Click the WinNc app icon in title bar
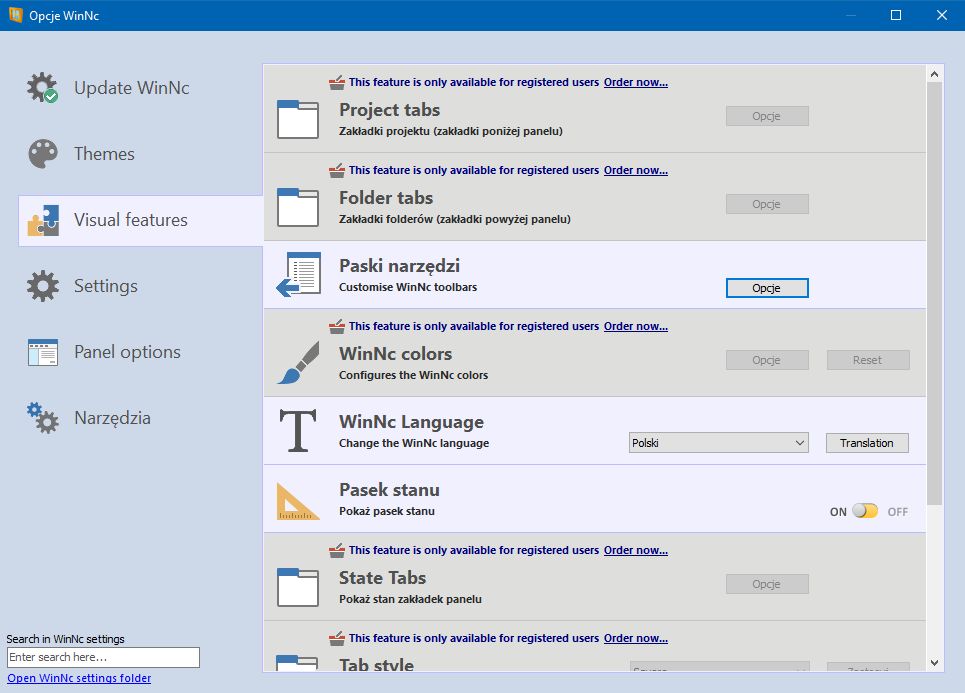The image size is (965, 693). coord(15,15)
